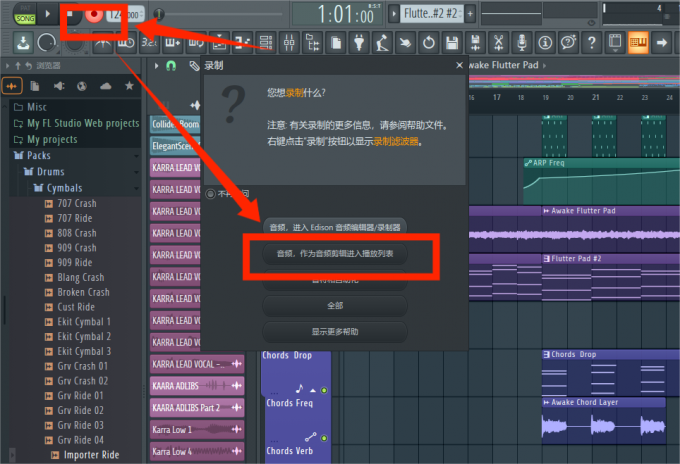680x464 pixels.
Task: Toggle loop recording button
Action: click(196, 42)
